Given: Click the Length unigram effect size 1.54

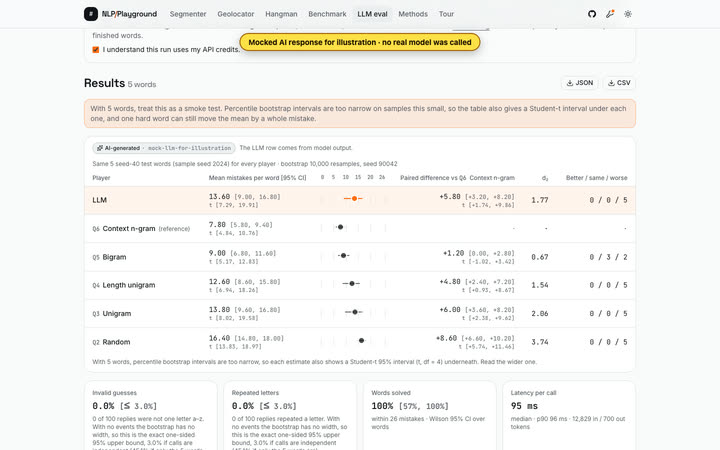Looking at the screenshot, I should 540,285.
